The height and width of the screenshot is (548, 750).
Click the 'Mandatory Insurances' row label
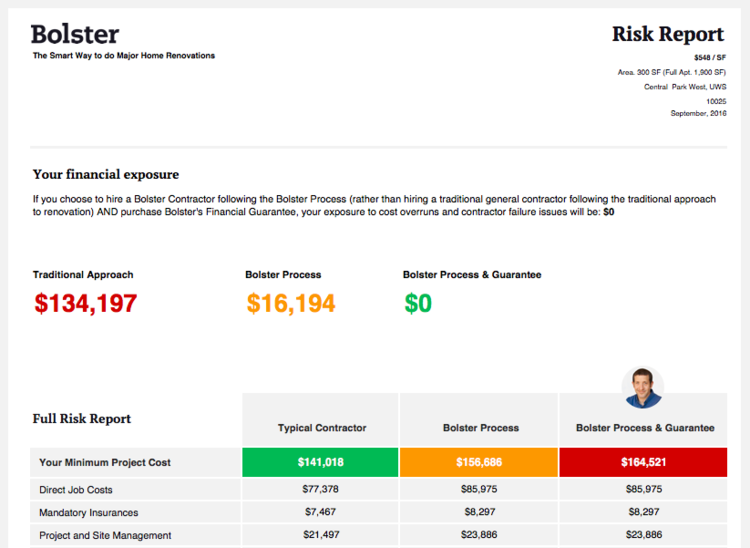(x=88, y=513)
